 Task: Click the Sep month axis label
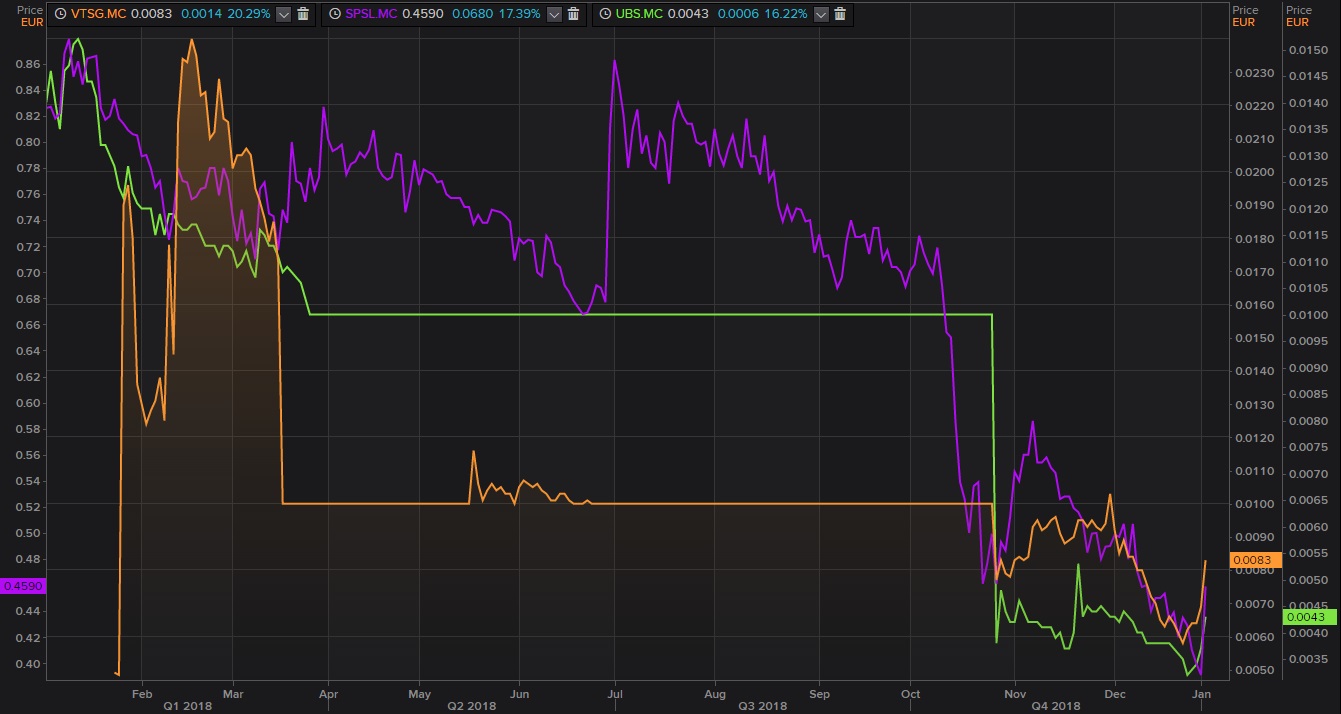pyautogui.click(x=819, y=693)
